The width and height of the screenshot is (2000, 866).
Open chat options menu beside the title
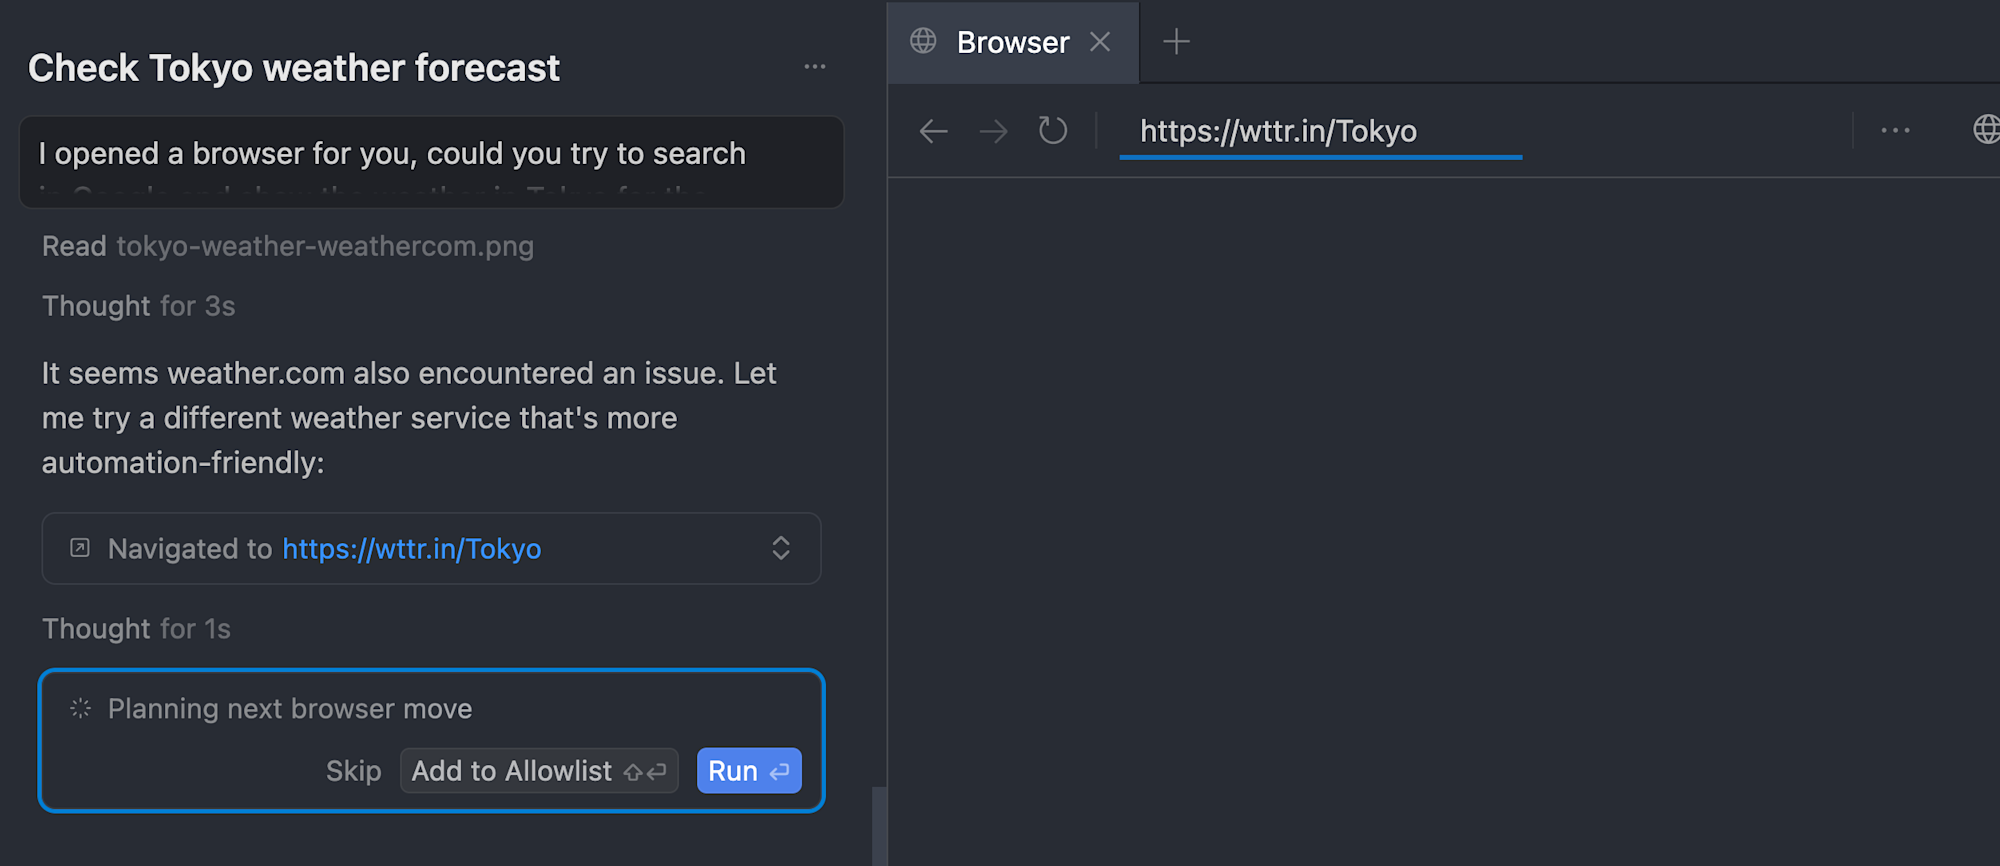815,67
